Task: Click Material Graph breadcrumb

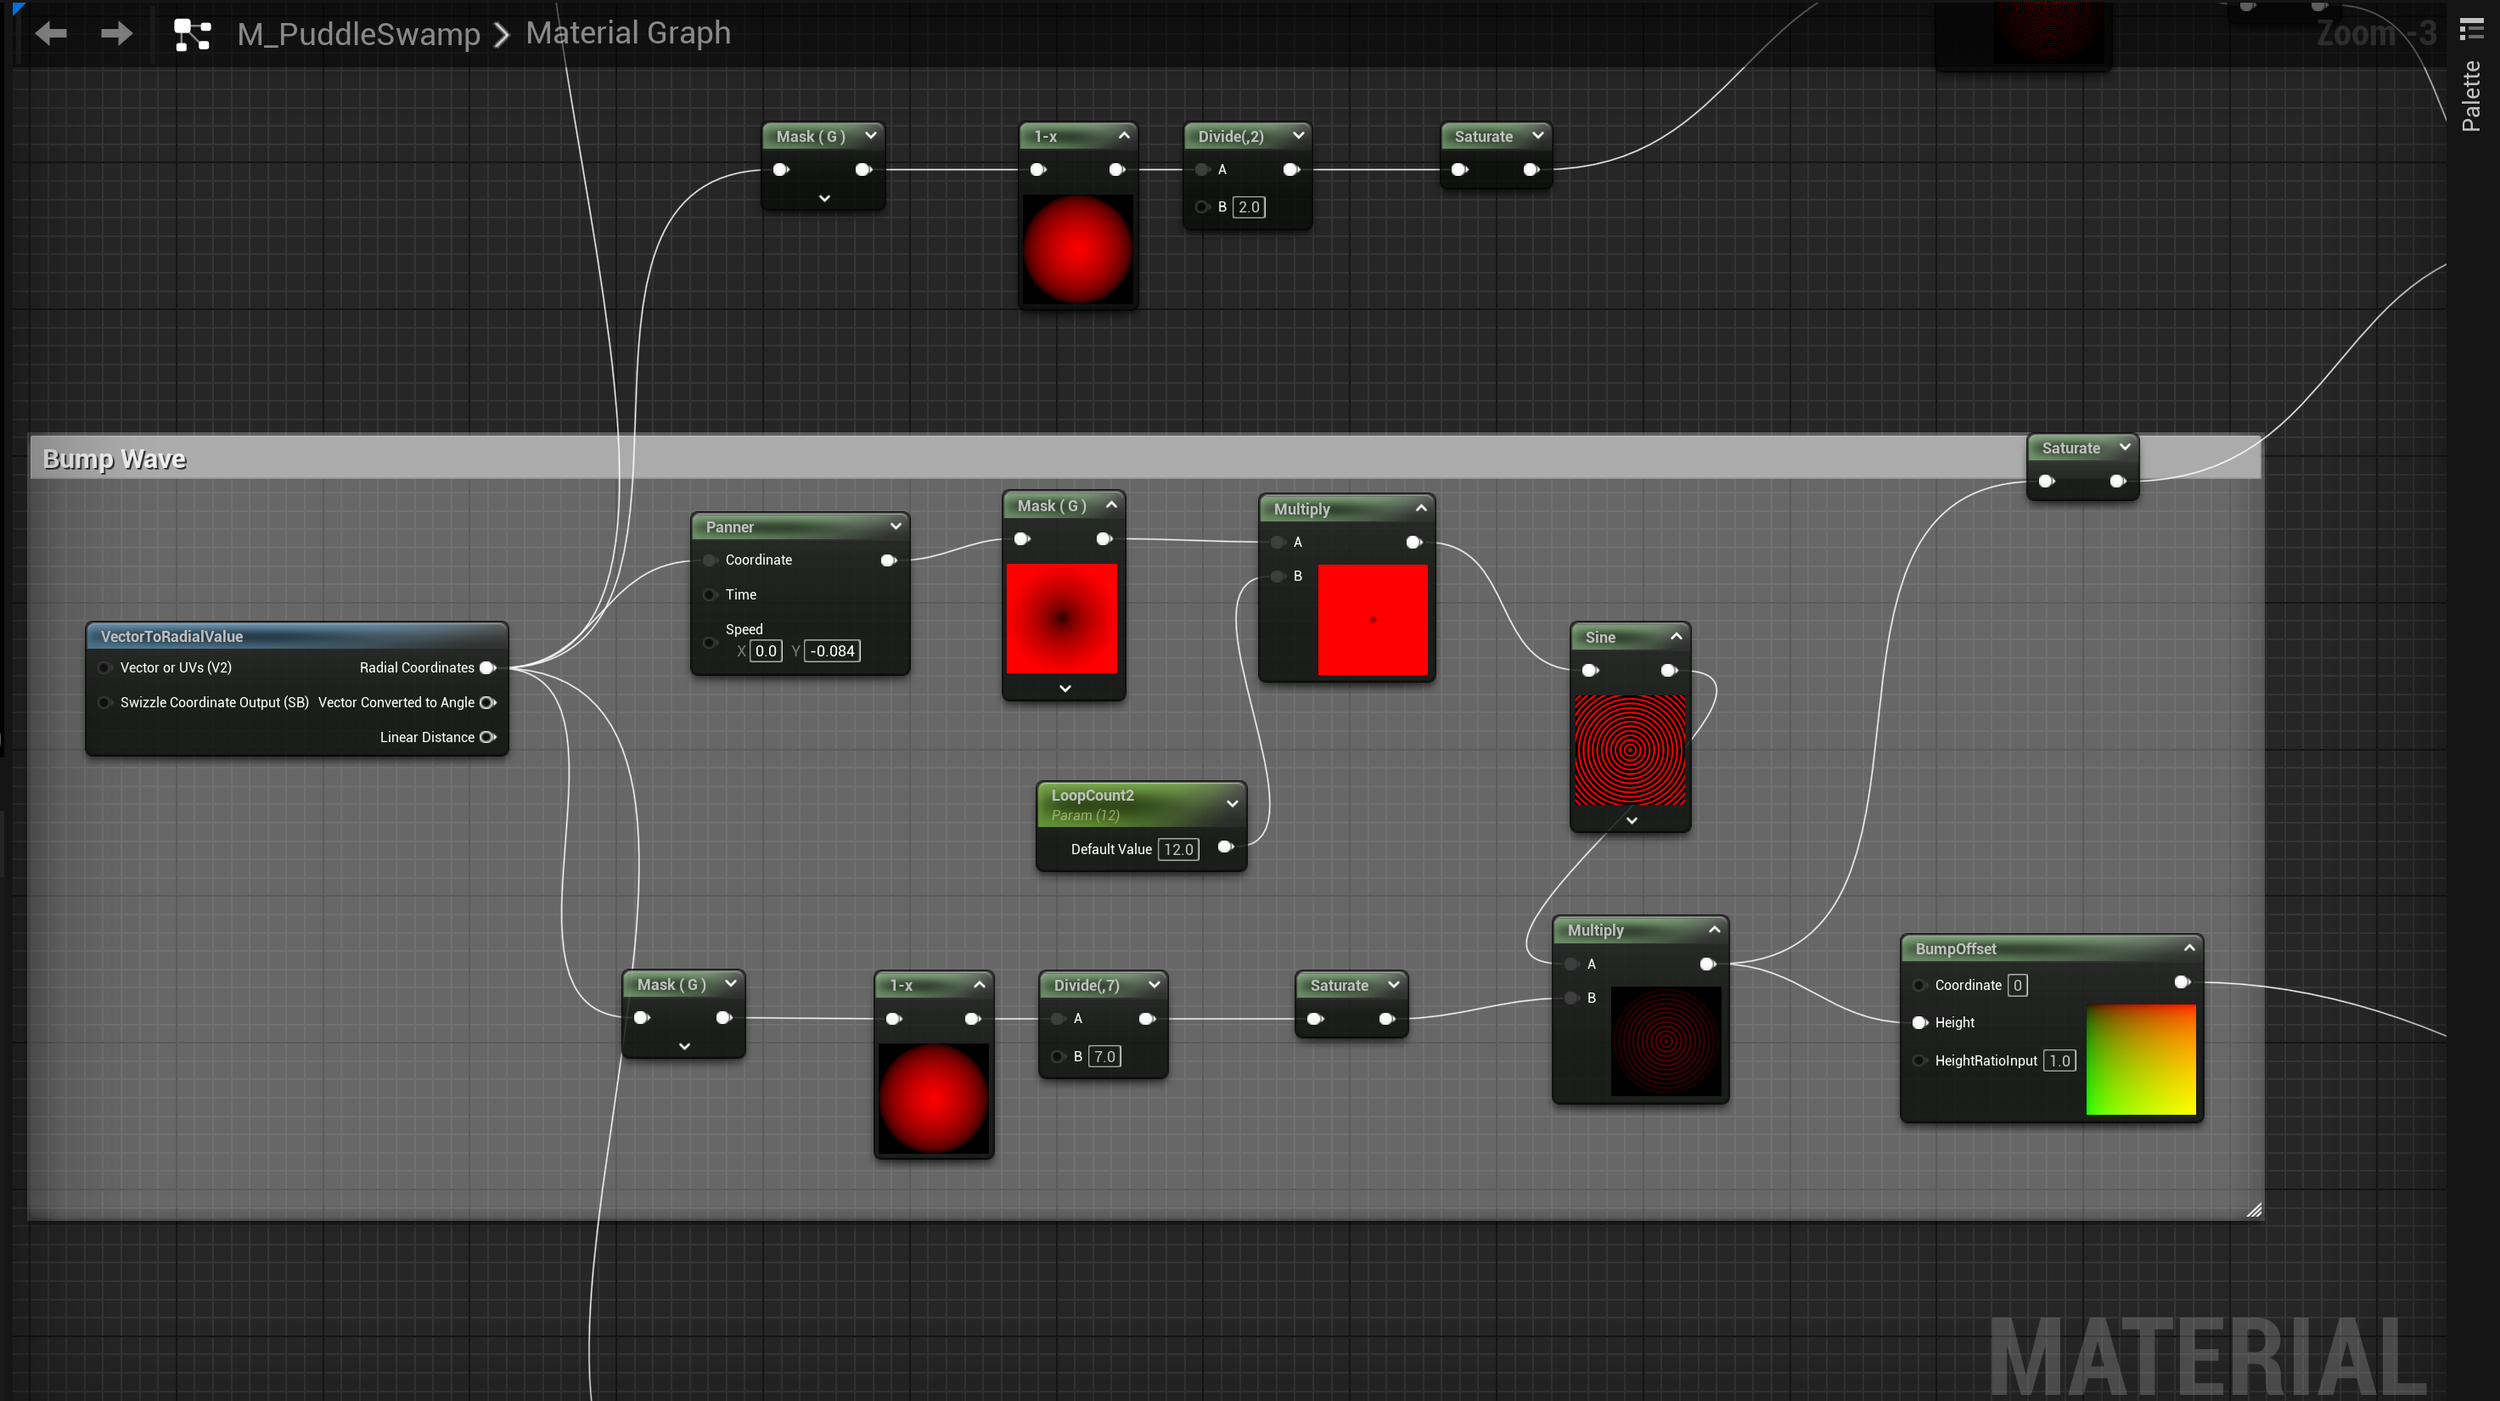Action: click(628, 34)
